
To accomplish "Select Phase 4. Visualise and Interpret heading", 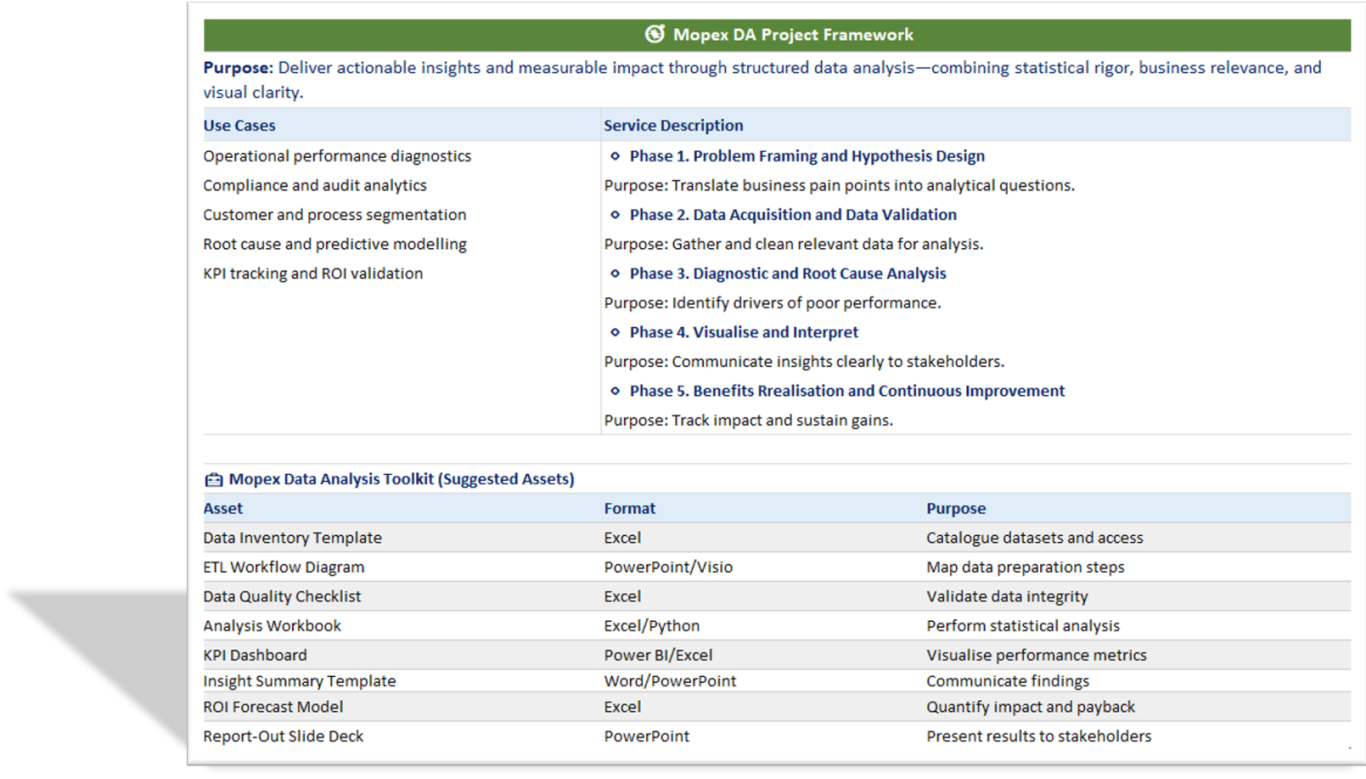I will 743,332.
